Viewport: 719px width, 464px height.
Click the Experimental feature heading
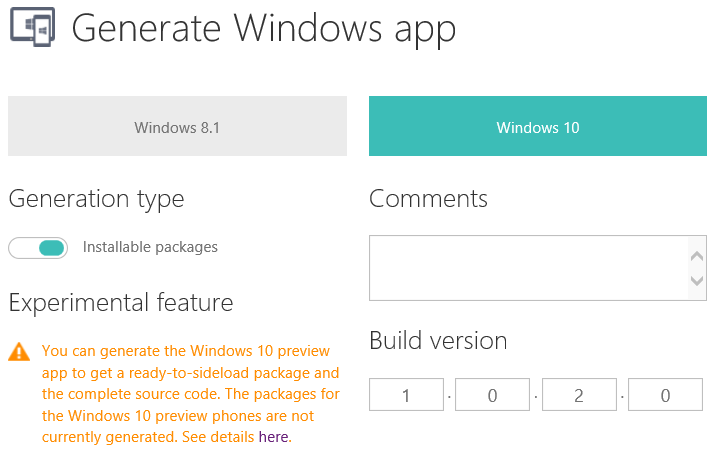point(121,303)
